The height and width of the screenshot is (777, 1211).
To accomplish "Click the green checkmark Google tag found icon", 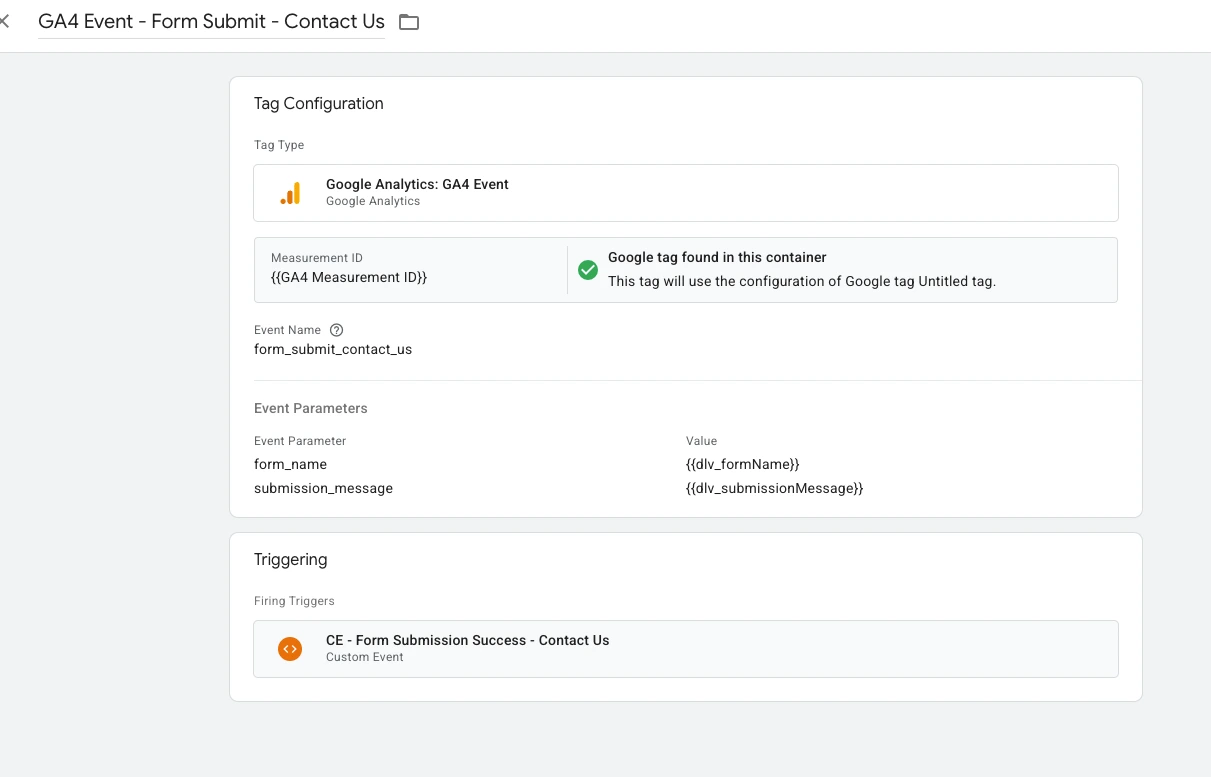I will pyautogui.click(x=588, y=270).
